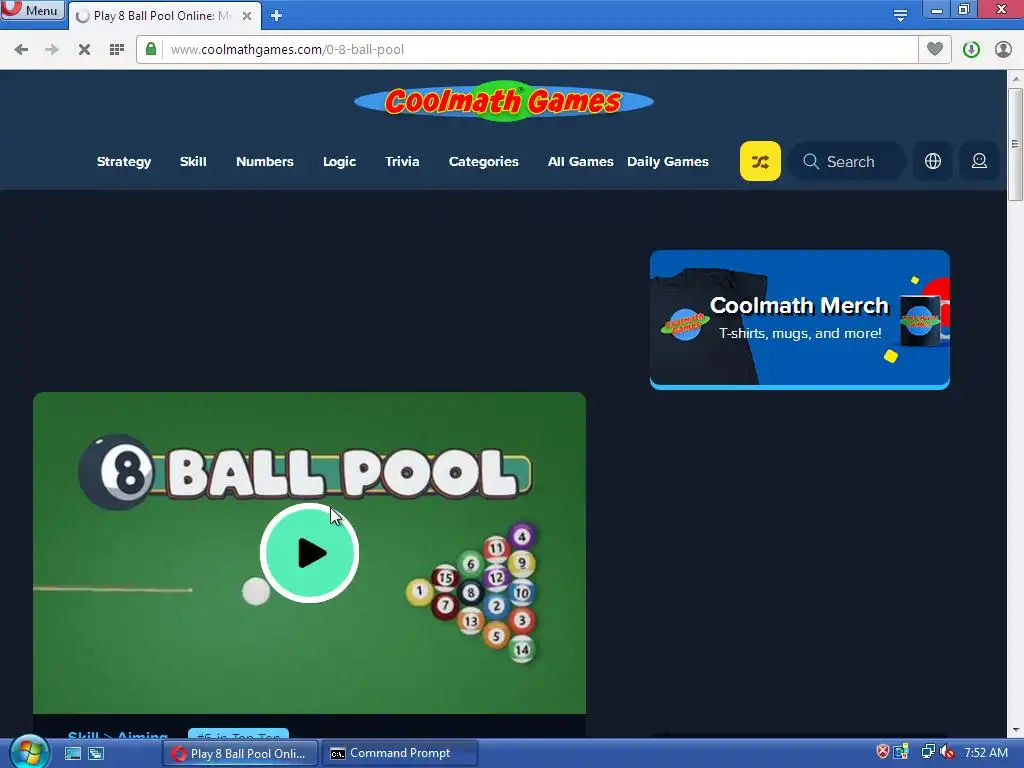Click the yellow random game shuffle button
This screenshot has height=768, width=1024.
760,161
